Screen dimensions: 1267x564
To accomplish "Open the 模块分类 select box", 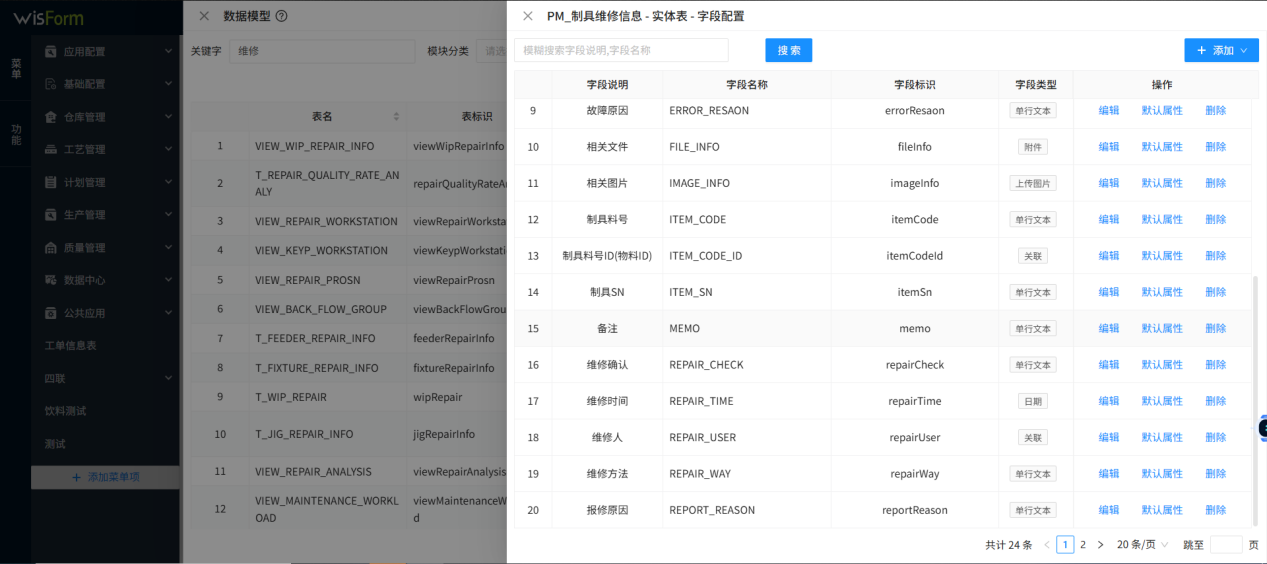I will click(492, 51).
